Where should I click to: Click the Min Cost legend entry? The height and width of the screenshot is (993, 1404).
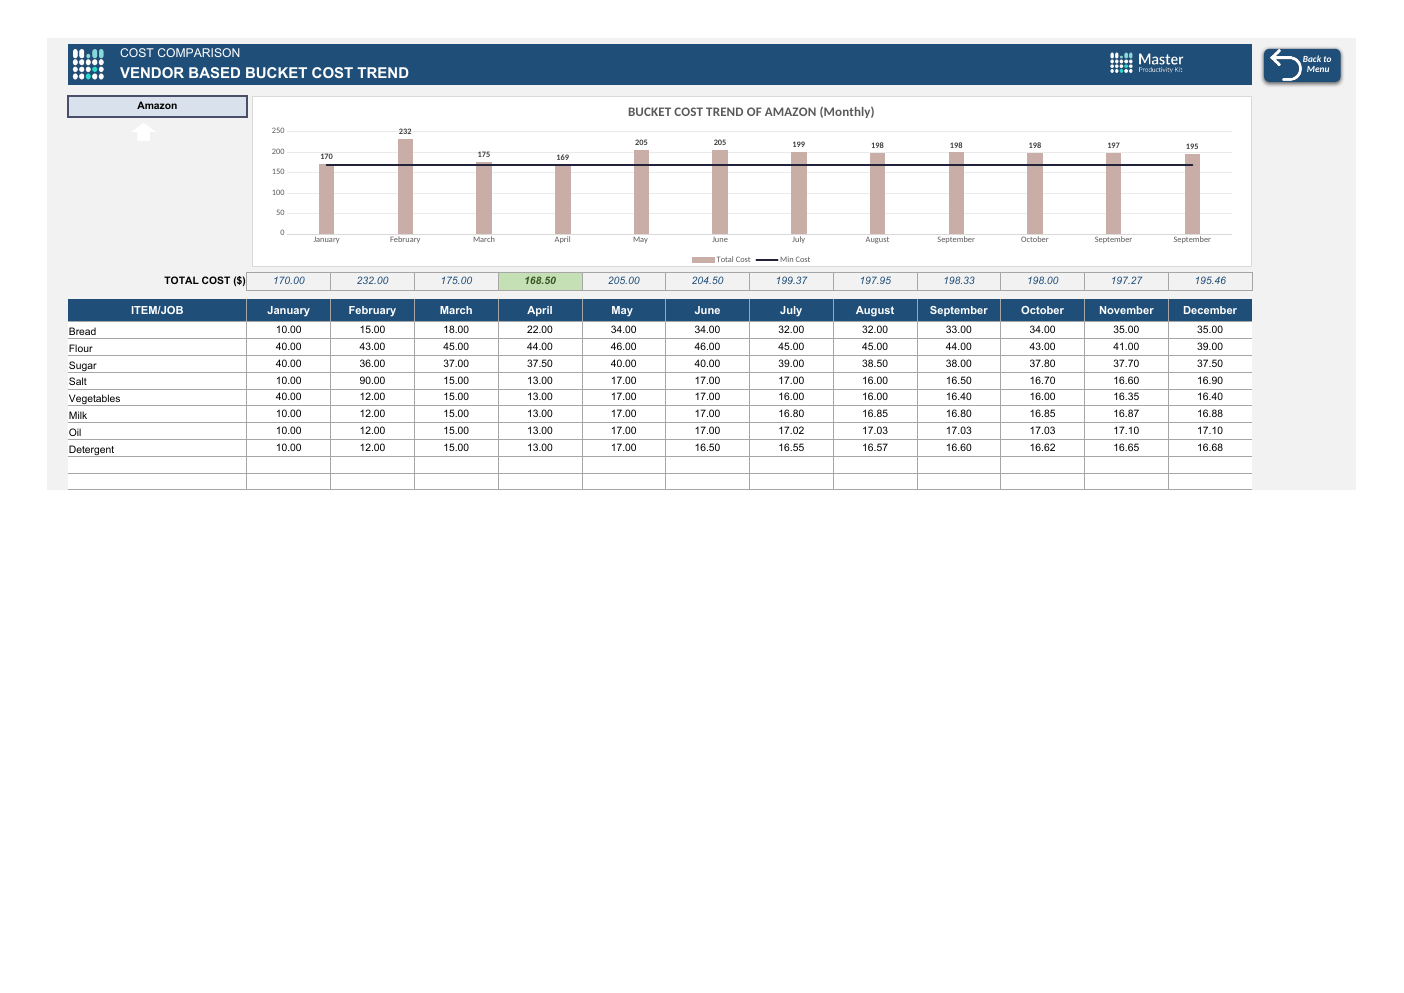783,260
